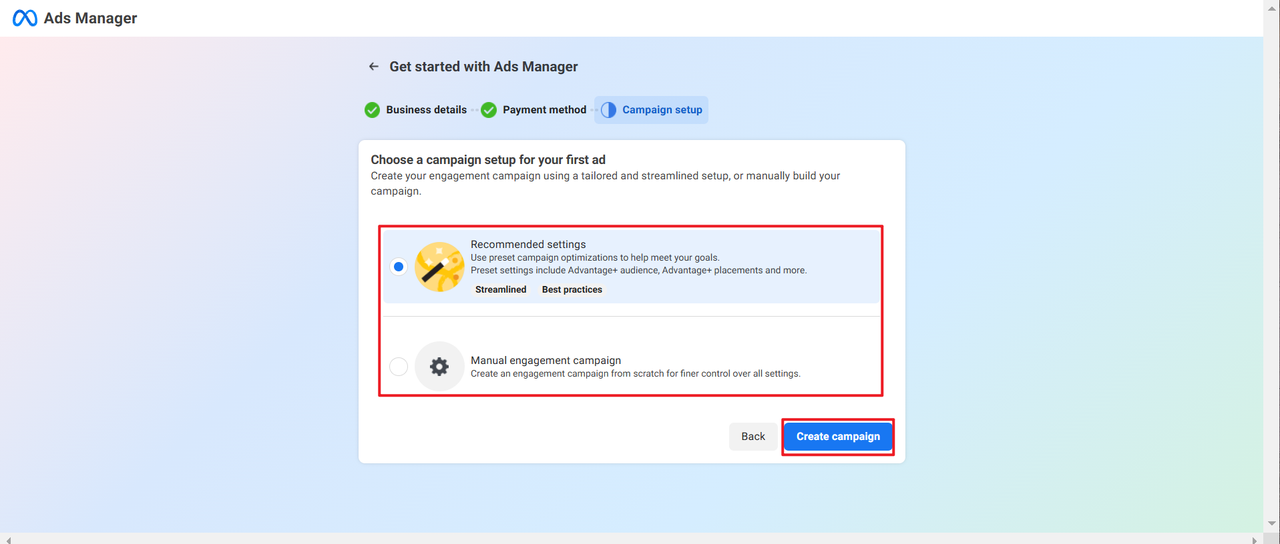
Task: Select the Manual engagement campaign radio button
Action: tap(399, 367)
